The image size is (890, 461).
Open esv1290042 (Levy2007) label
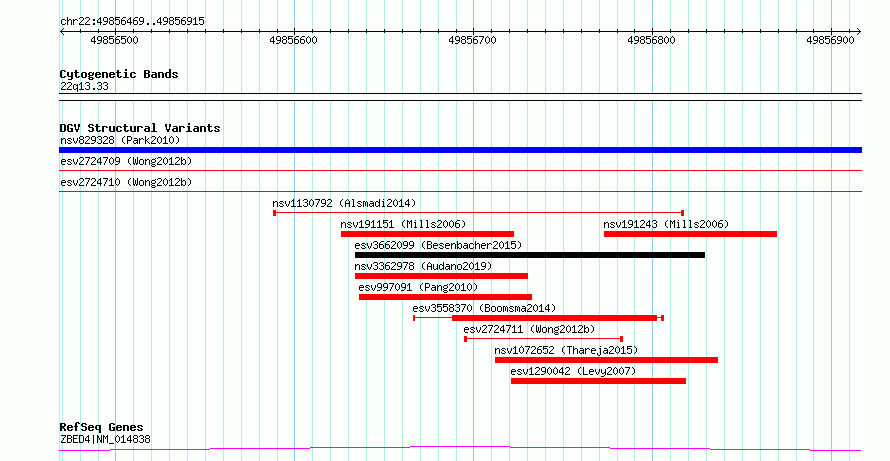[x=573, y=371]
